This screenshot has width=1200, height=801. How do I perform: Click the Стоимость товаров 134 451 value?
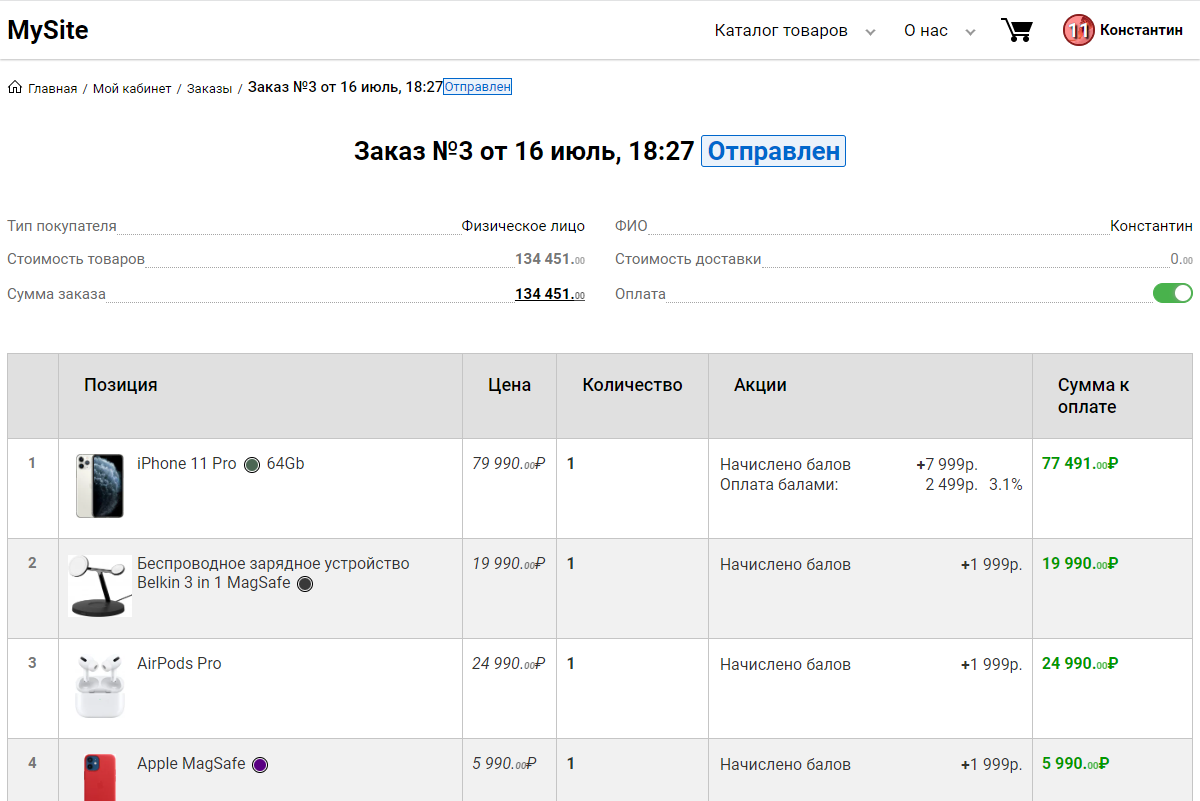tap(550, 259)
